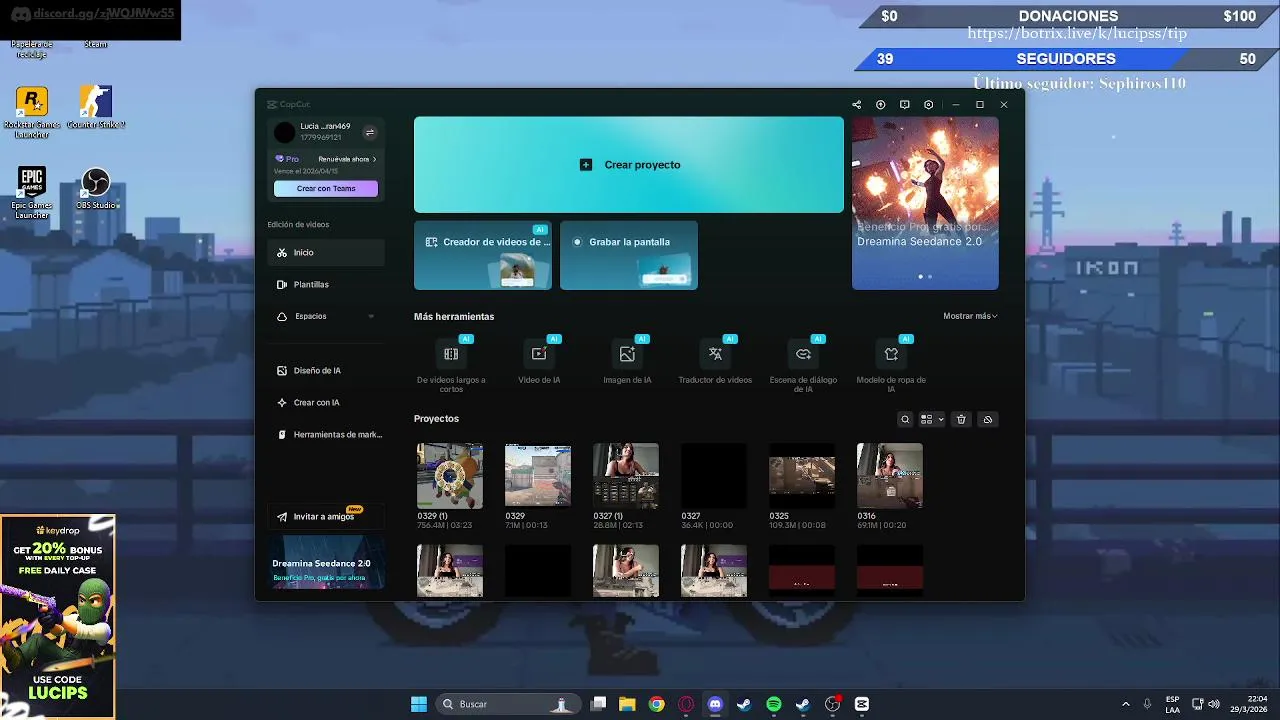Select Plantillas in the sidebar
Viewport: 1280px width, 720px height.
pos(326,285)
